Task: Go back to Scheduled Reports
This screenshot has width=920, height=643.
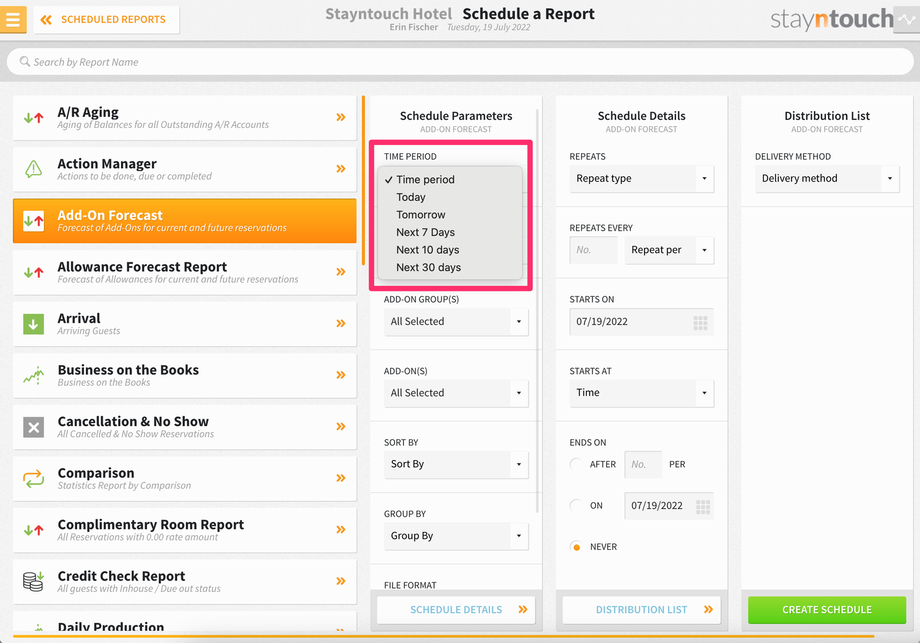Action: pyautogui.click(x=106, y=20)
